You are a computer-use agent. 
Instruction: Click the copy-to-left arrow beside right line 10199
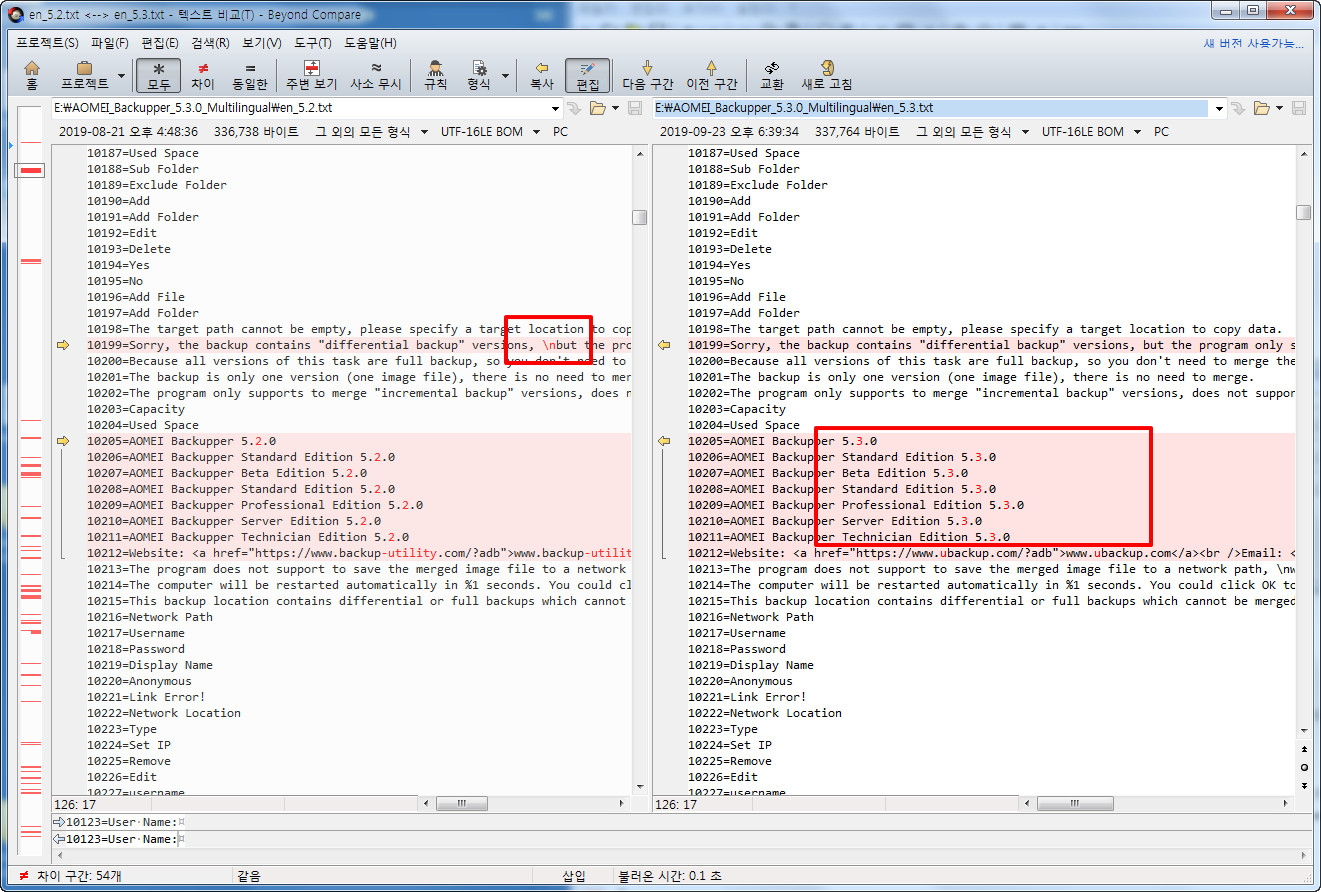[663, 345]
